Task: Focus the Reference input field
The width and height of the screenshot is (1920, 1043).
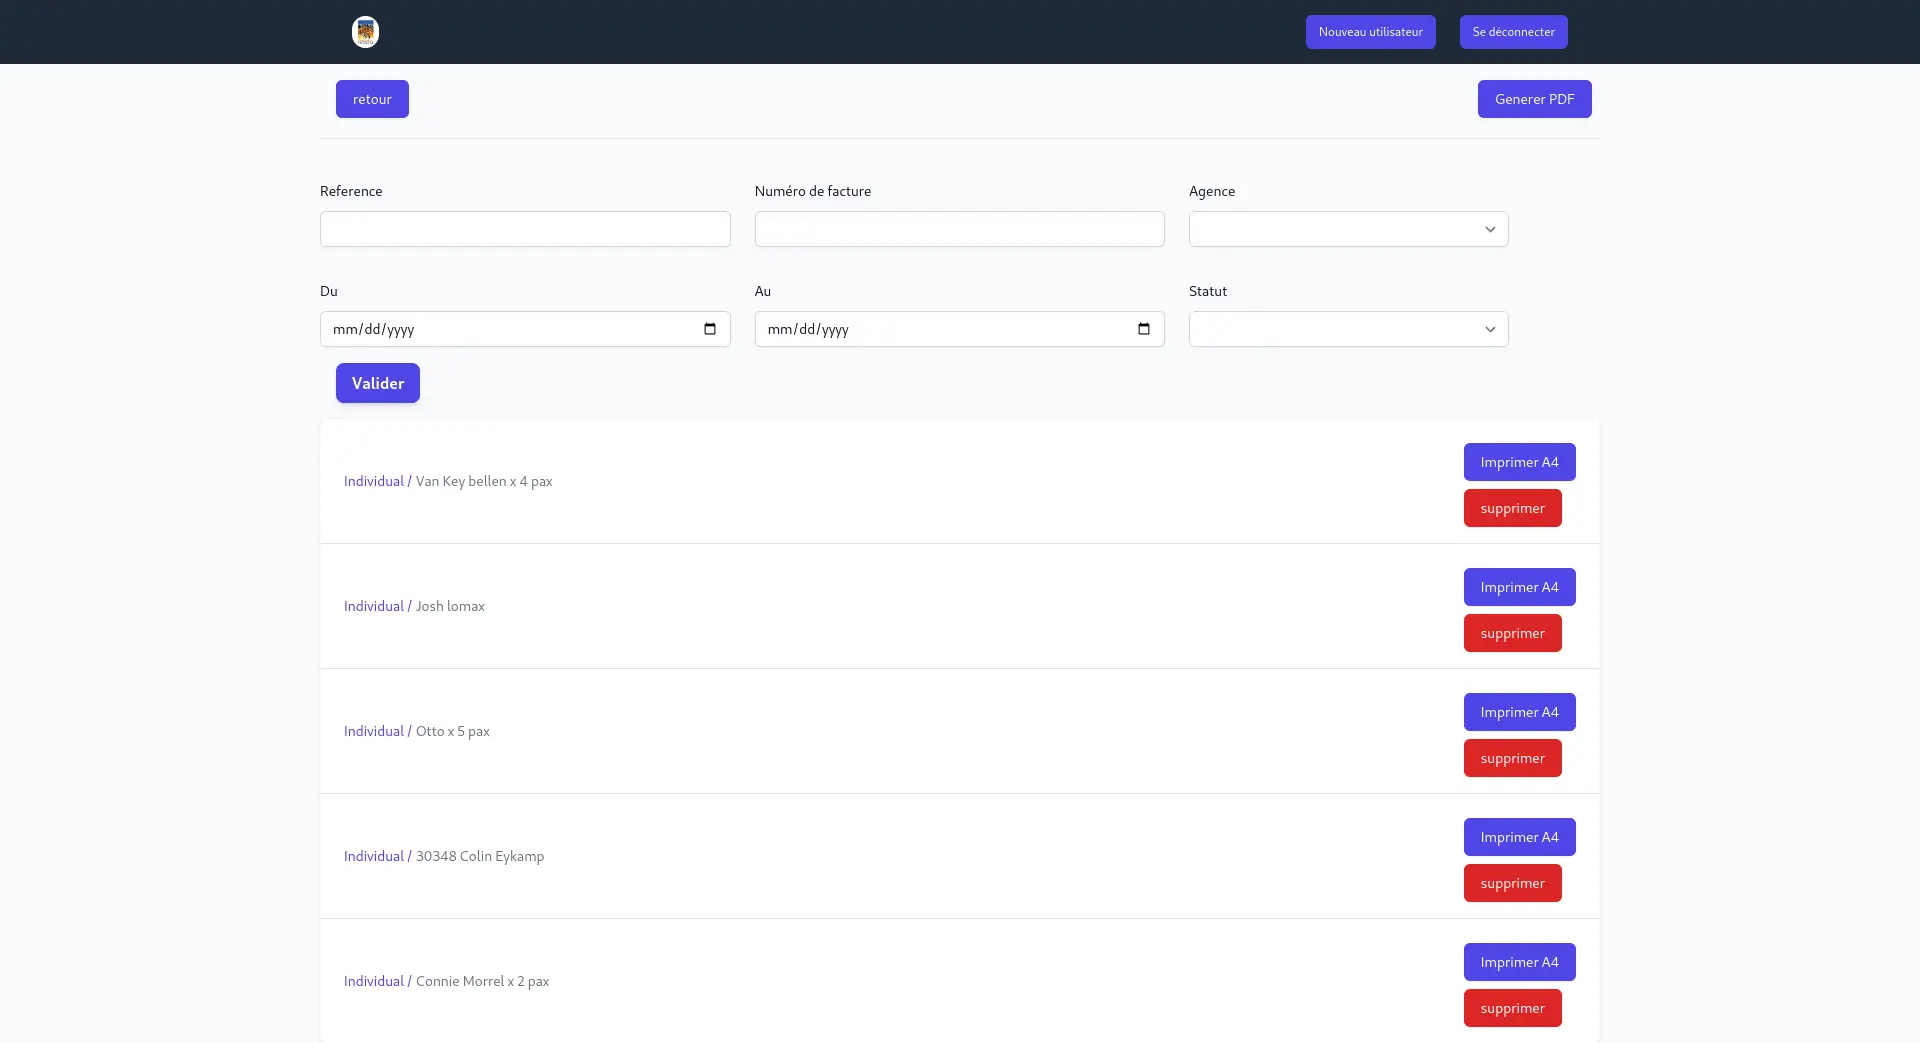Action: point(525,229)
